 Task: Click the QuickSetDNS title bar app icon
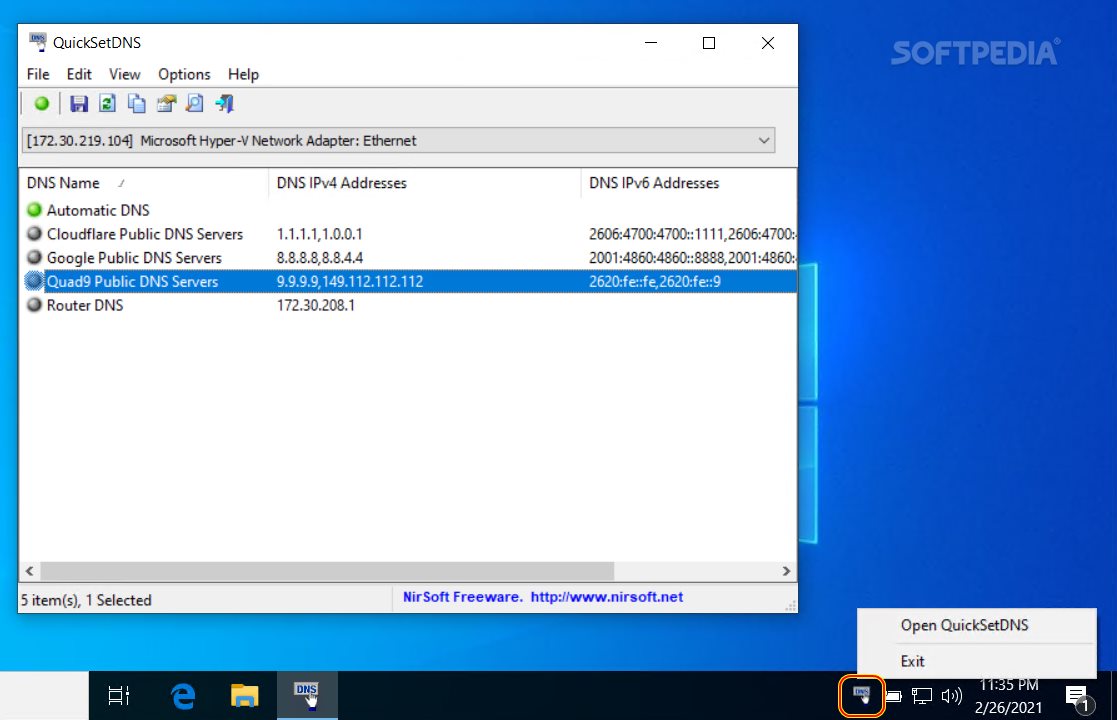38,42
